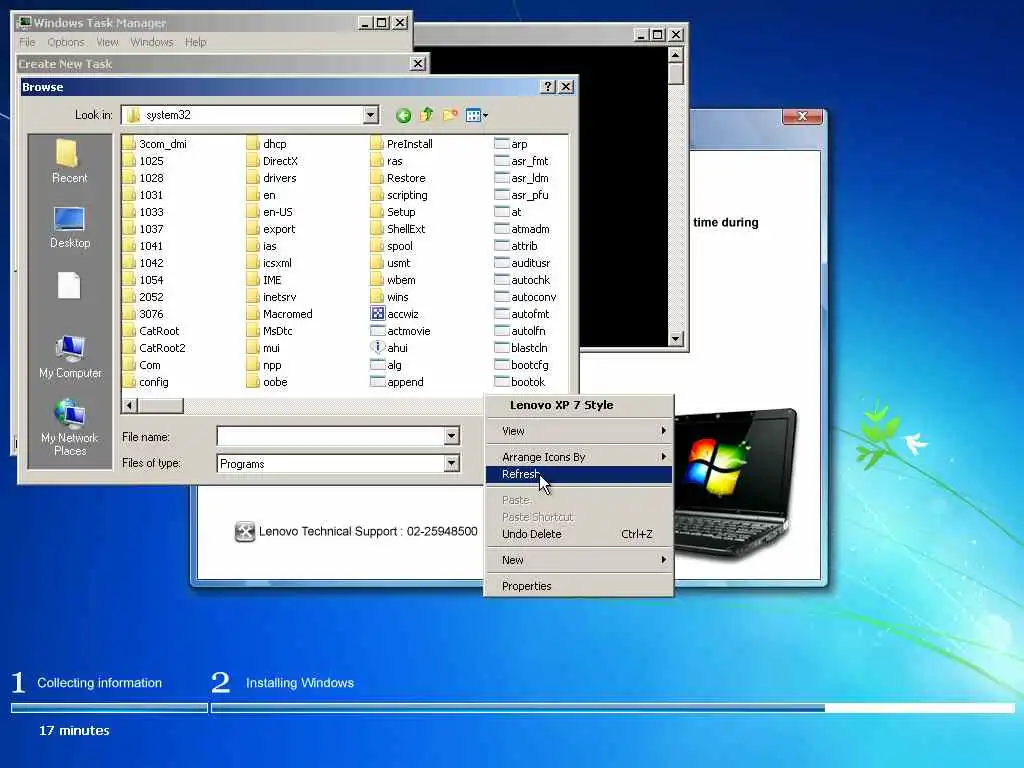Select the actmovie file
Screen dimensions: 1024x768
400,331
